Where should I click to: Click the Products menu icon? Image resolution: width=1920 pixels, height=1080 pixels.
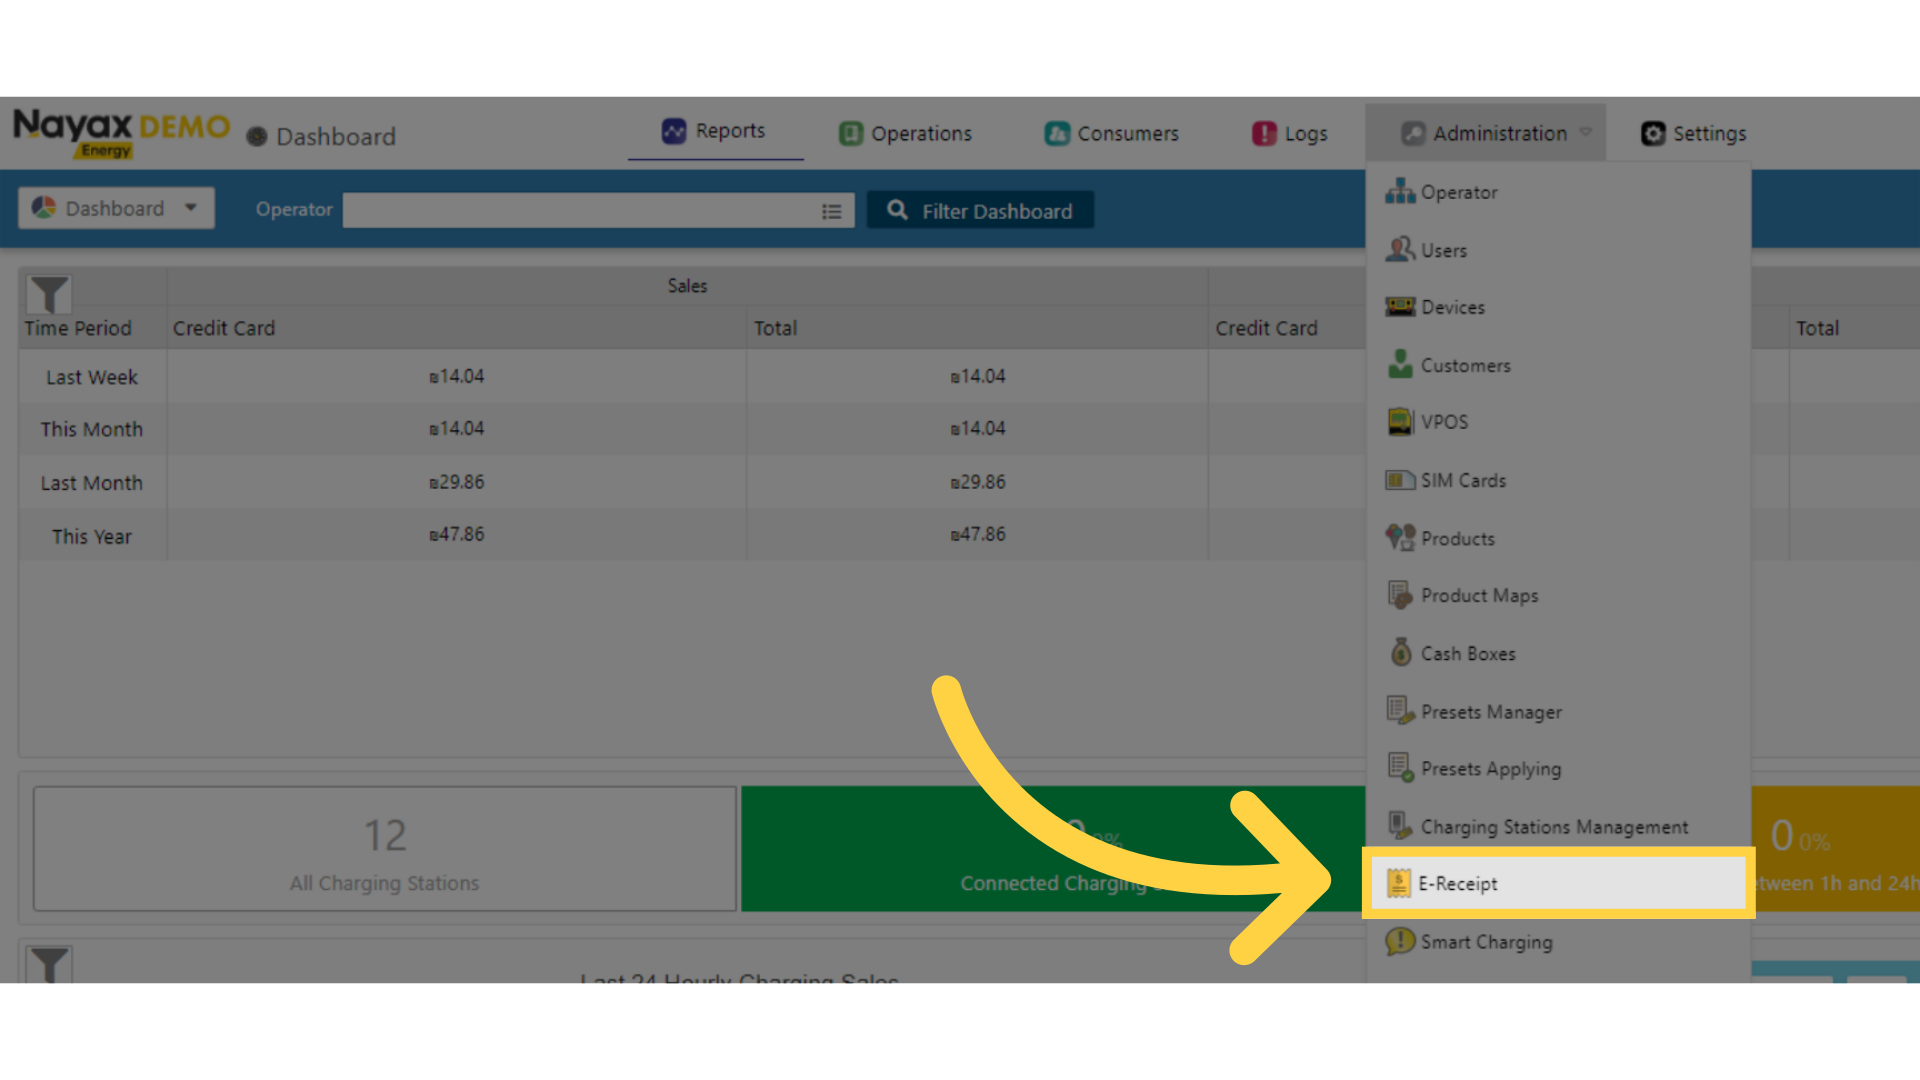click(x=1399, y=538)
